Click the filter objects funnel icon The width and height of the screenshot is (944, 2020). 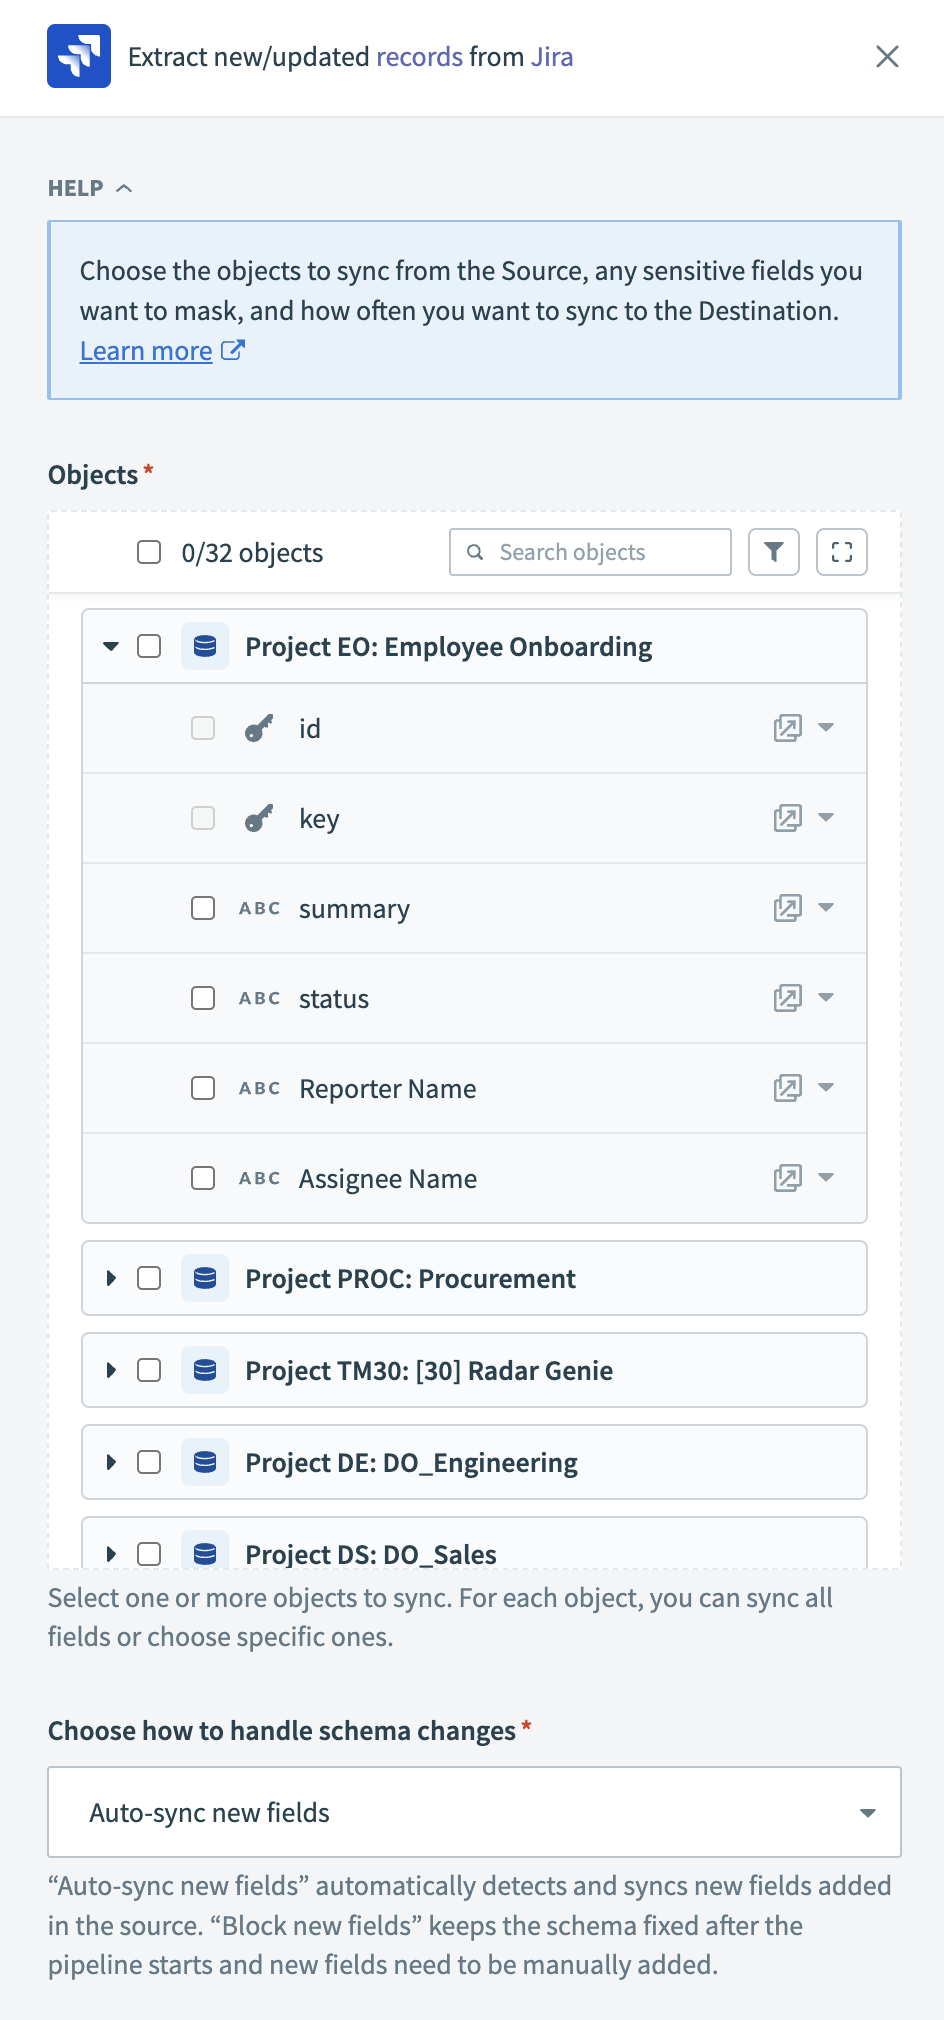click(x=774, y=552)
